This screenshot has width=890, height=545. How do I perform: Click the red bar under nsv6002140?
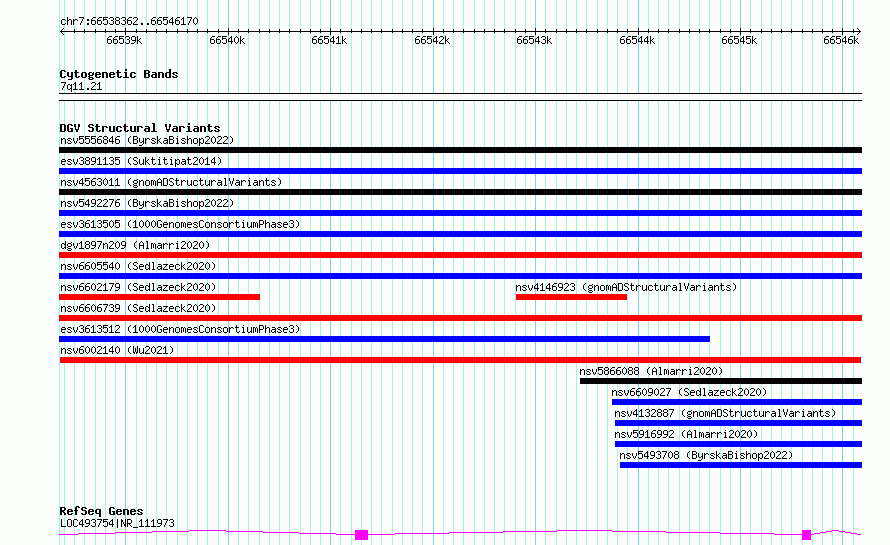pyautogui.click(x=460, y=360)
